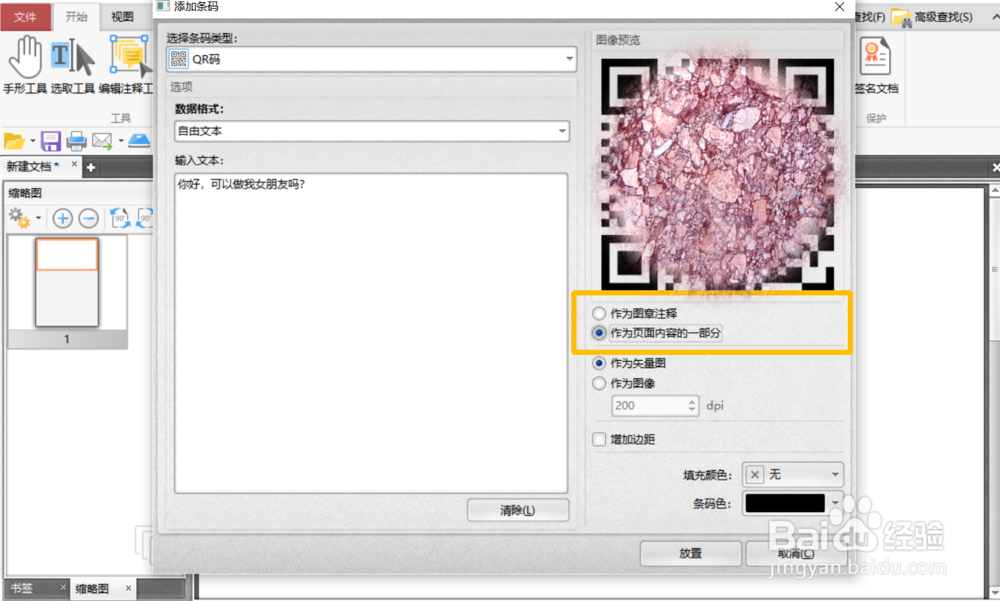
Task: Open the barcode type dropdown showing QR码
Action: 569,59
